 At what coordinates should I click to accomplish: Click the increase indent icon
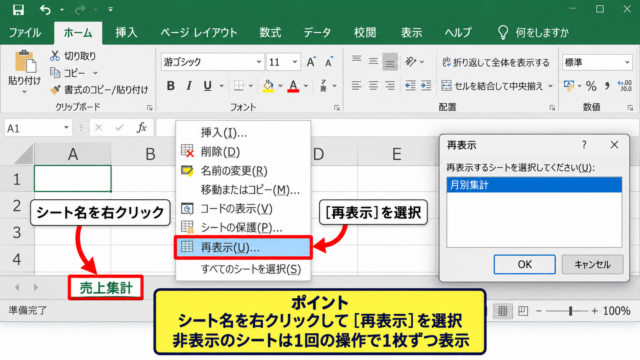pos(426,86)
